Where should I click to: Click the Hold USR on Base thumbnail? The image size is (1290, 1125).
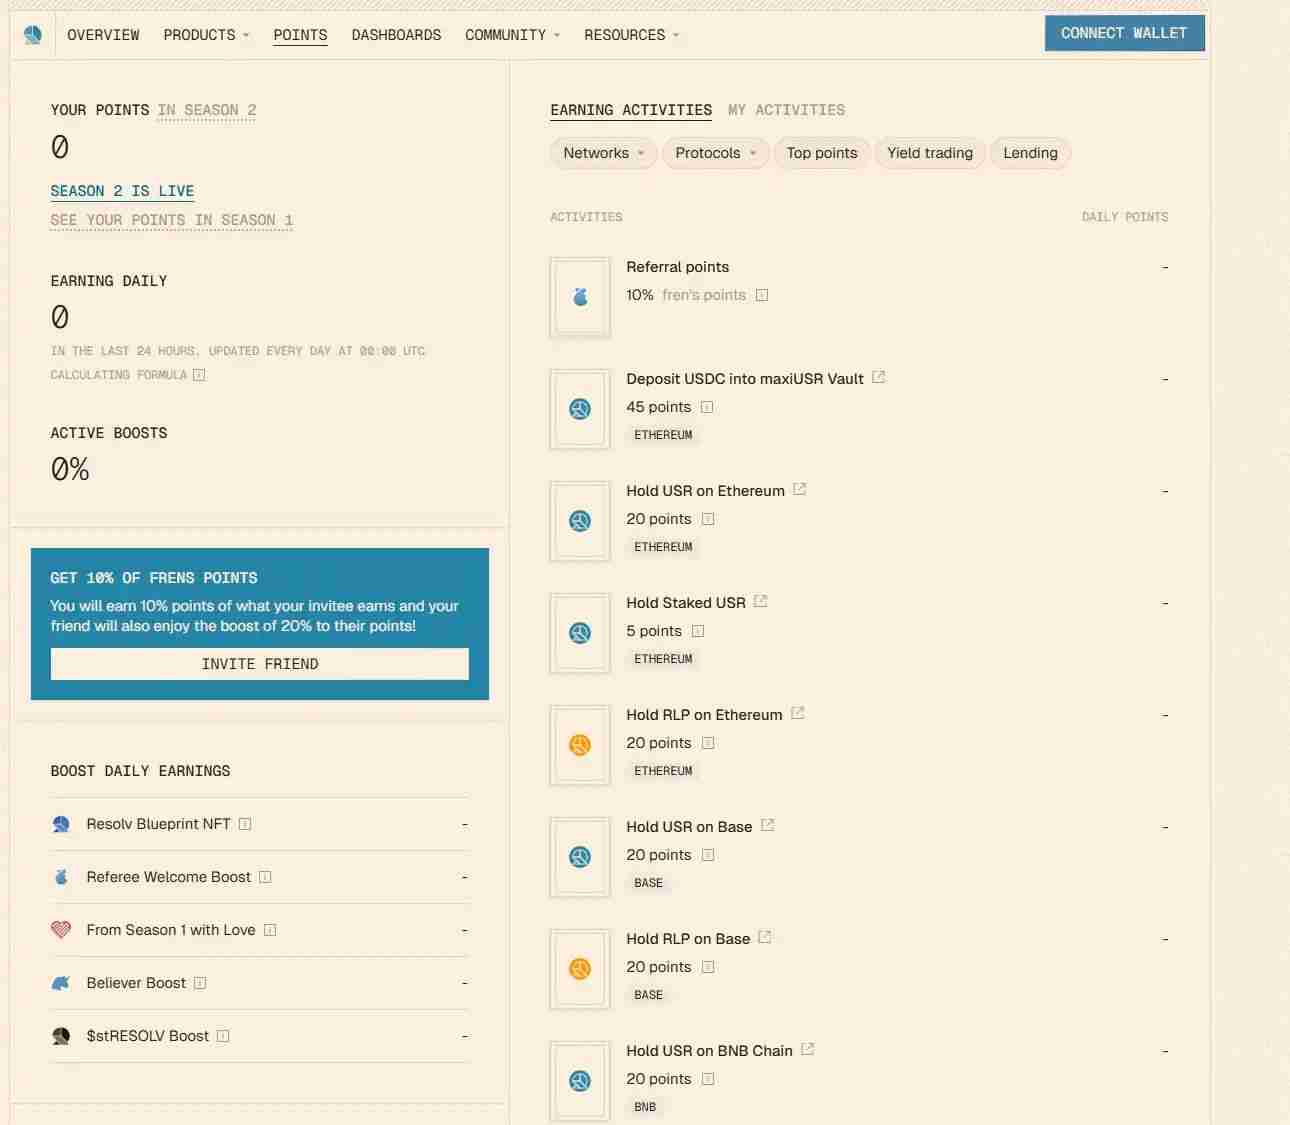click(x=580, y=857)
